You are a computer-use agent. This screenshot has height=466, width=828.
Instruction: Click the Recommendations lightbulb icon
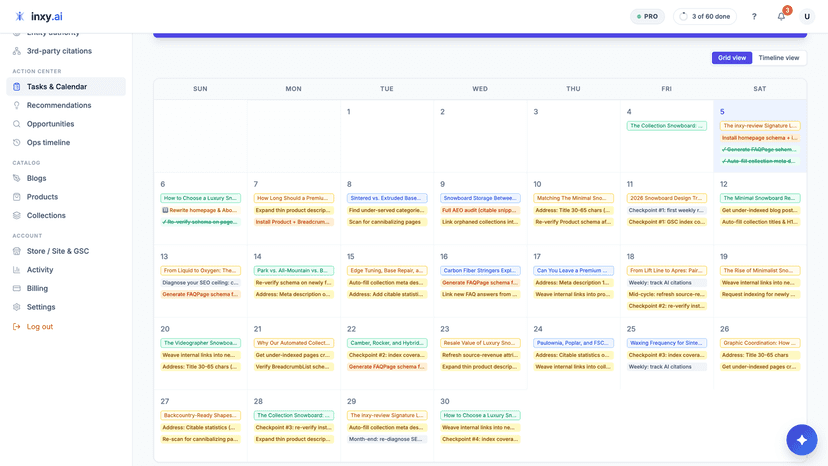point(16,105)
